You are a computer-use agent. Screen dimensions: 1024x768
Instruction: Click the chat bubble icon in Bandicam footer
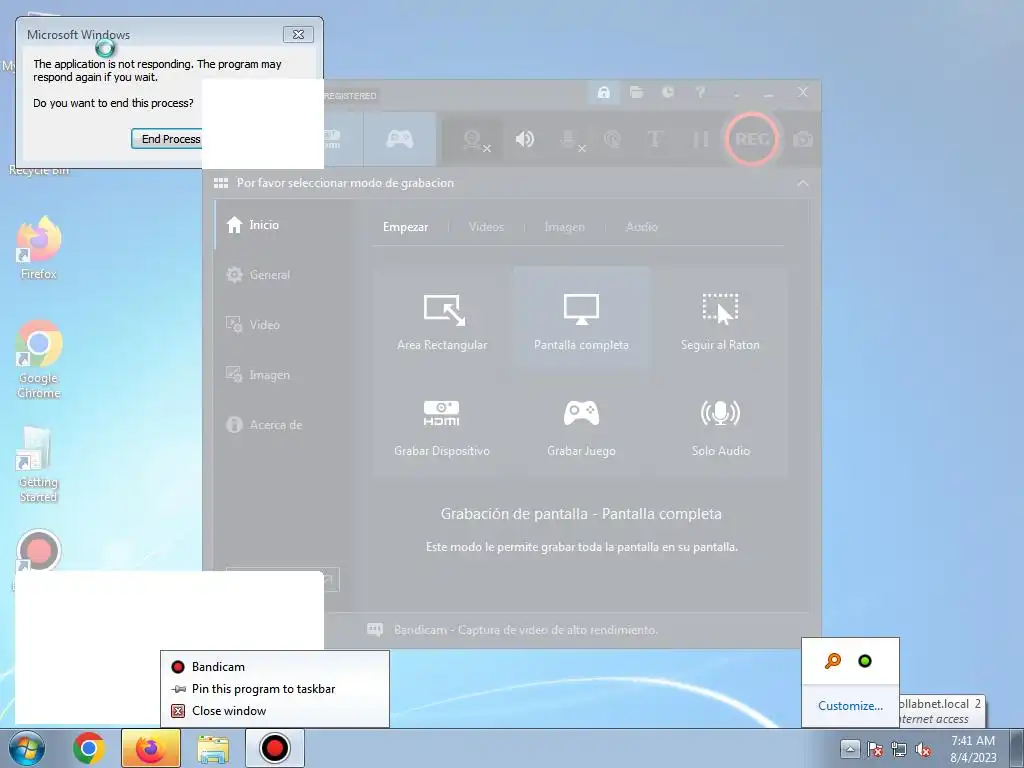coord(375,630)
